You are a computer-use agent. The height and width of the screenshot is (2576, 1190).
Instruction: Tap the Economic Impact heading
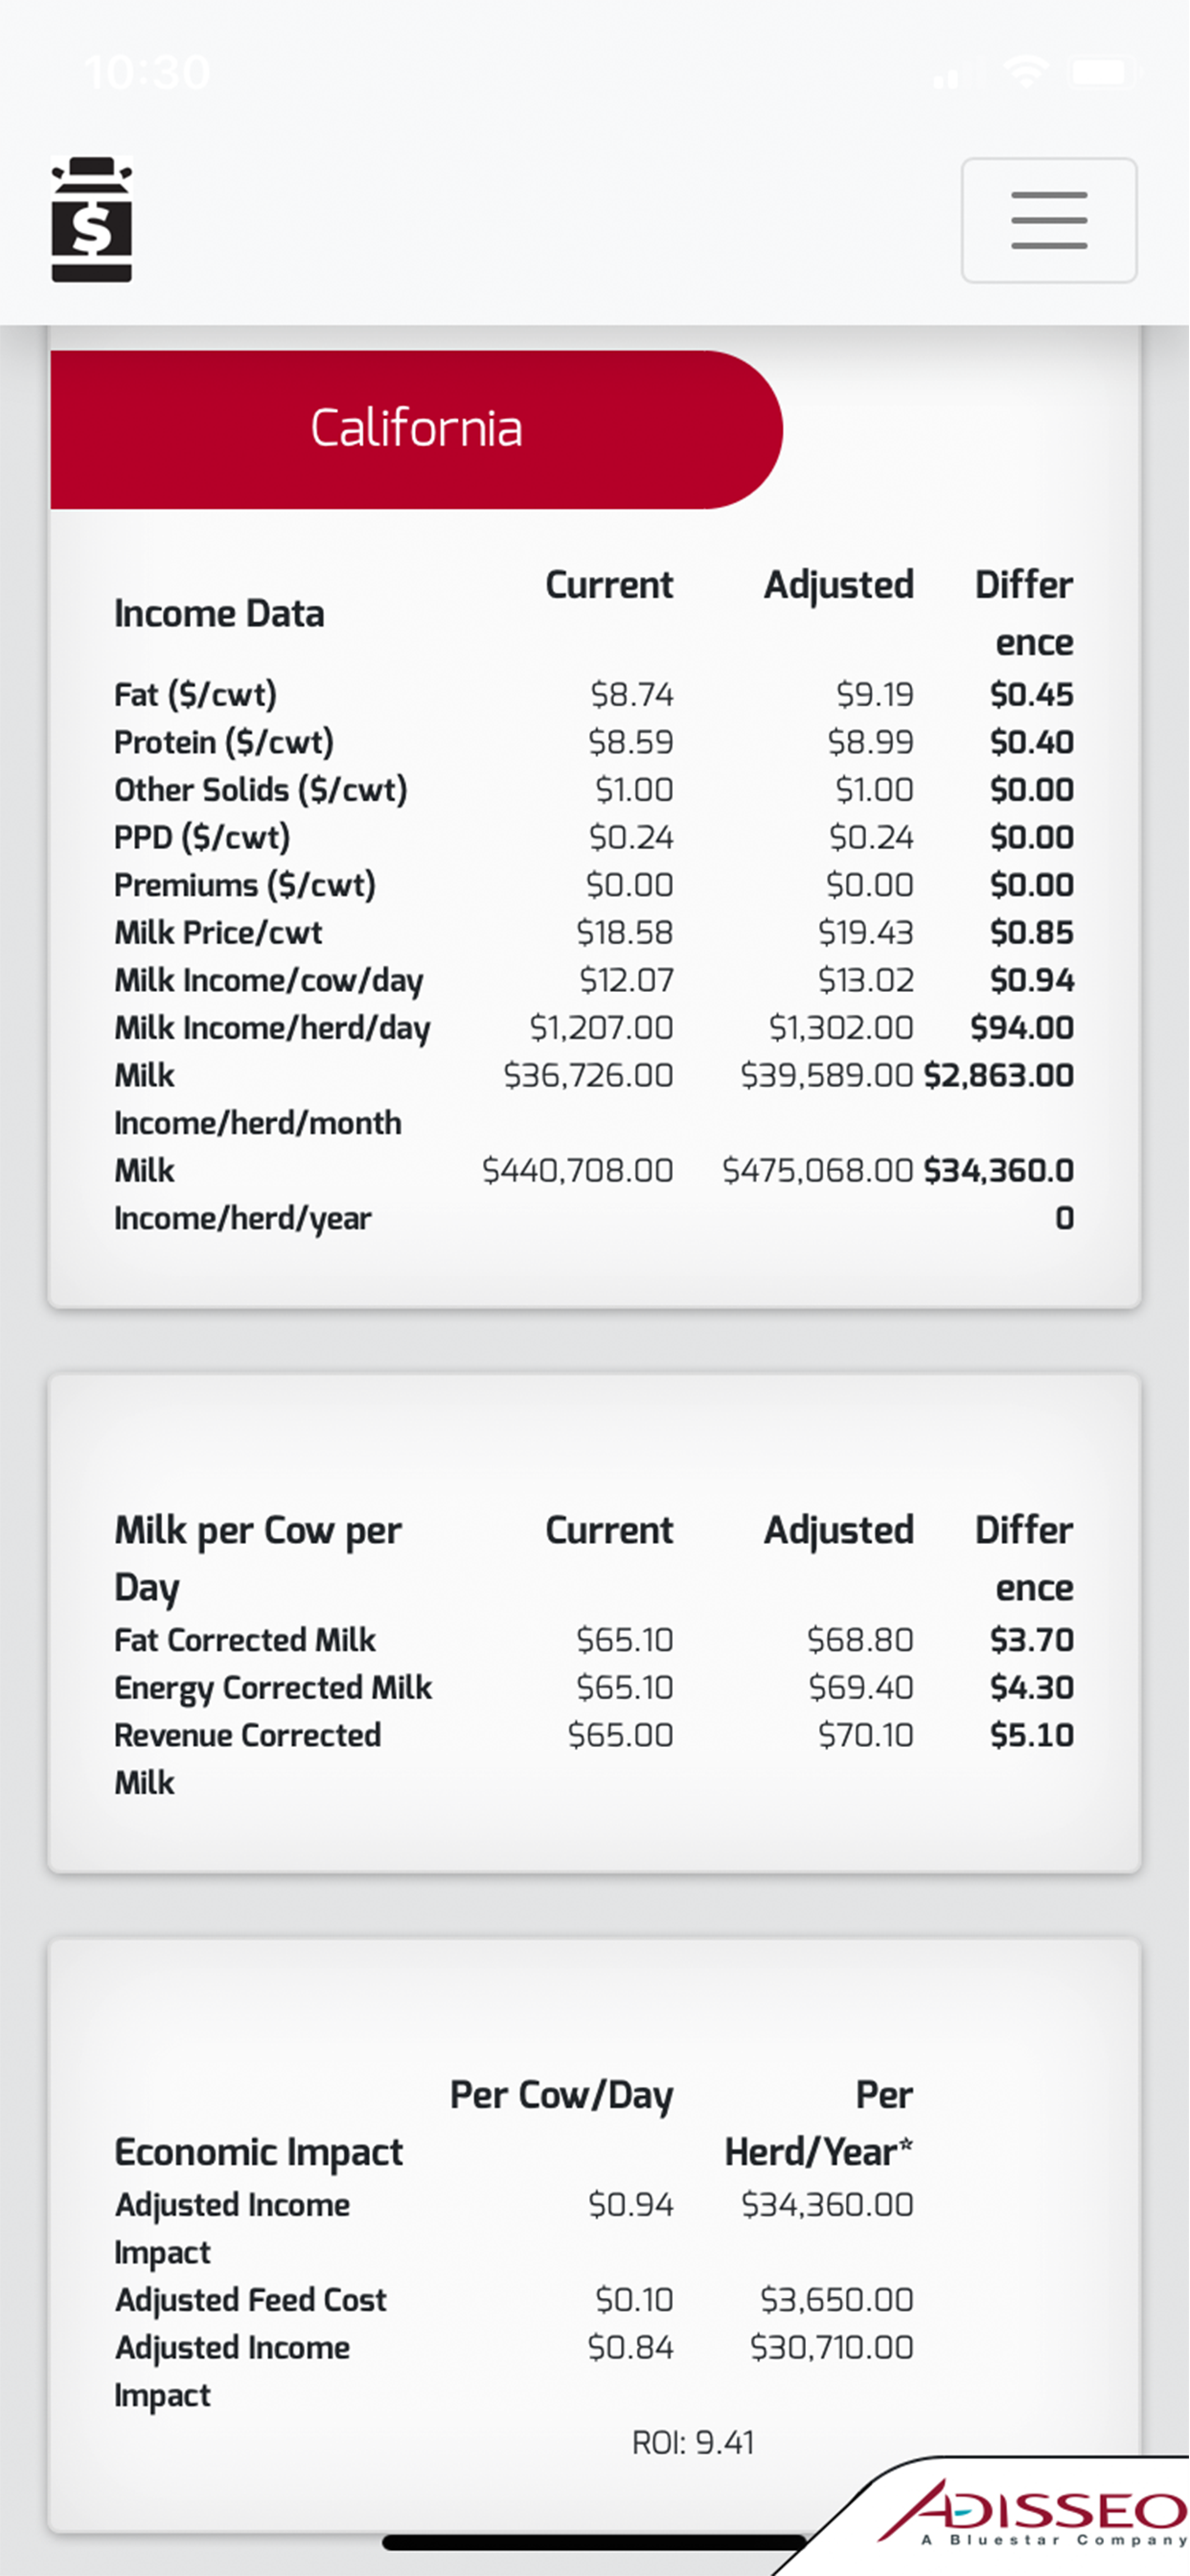click(x=258, y=2151)
